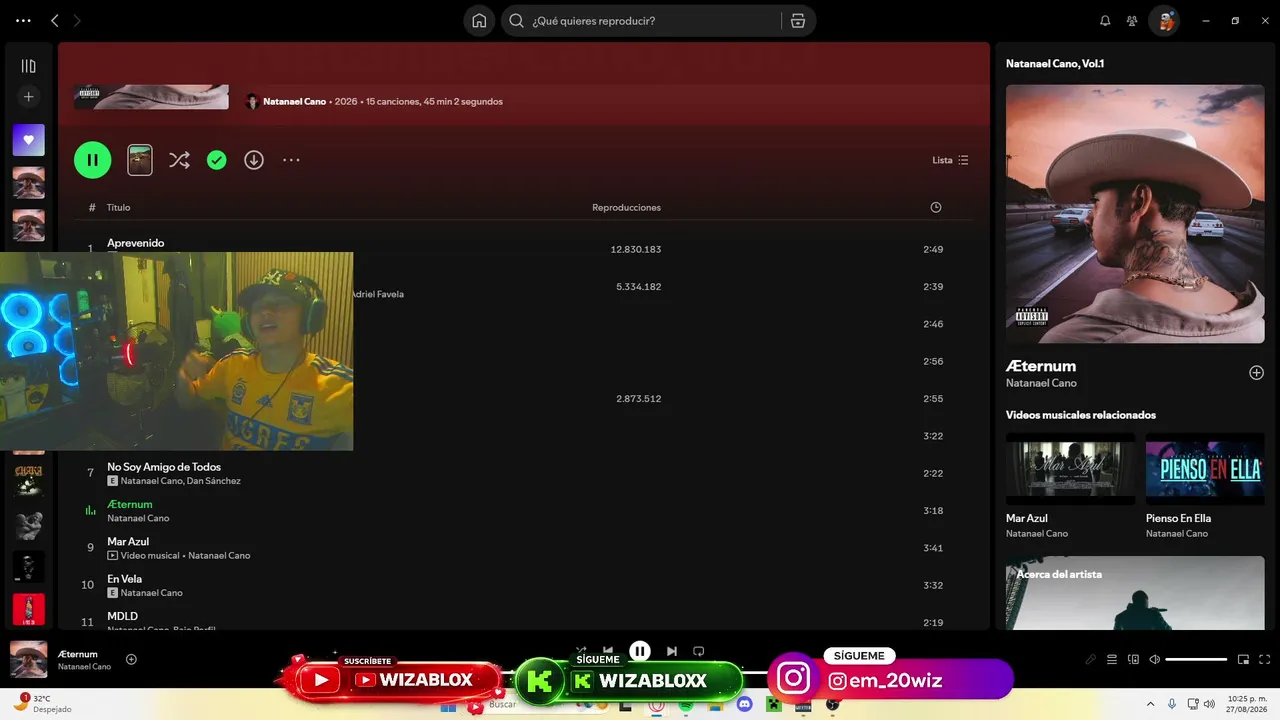Open Adriel Favela artist link
Image resolution: width=1280 pixels, height=720 pixels.
pyautogui.click(x=377, y=294)
